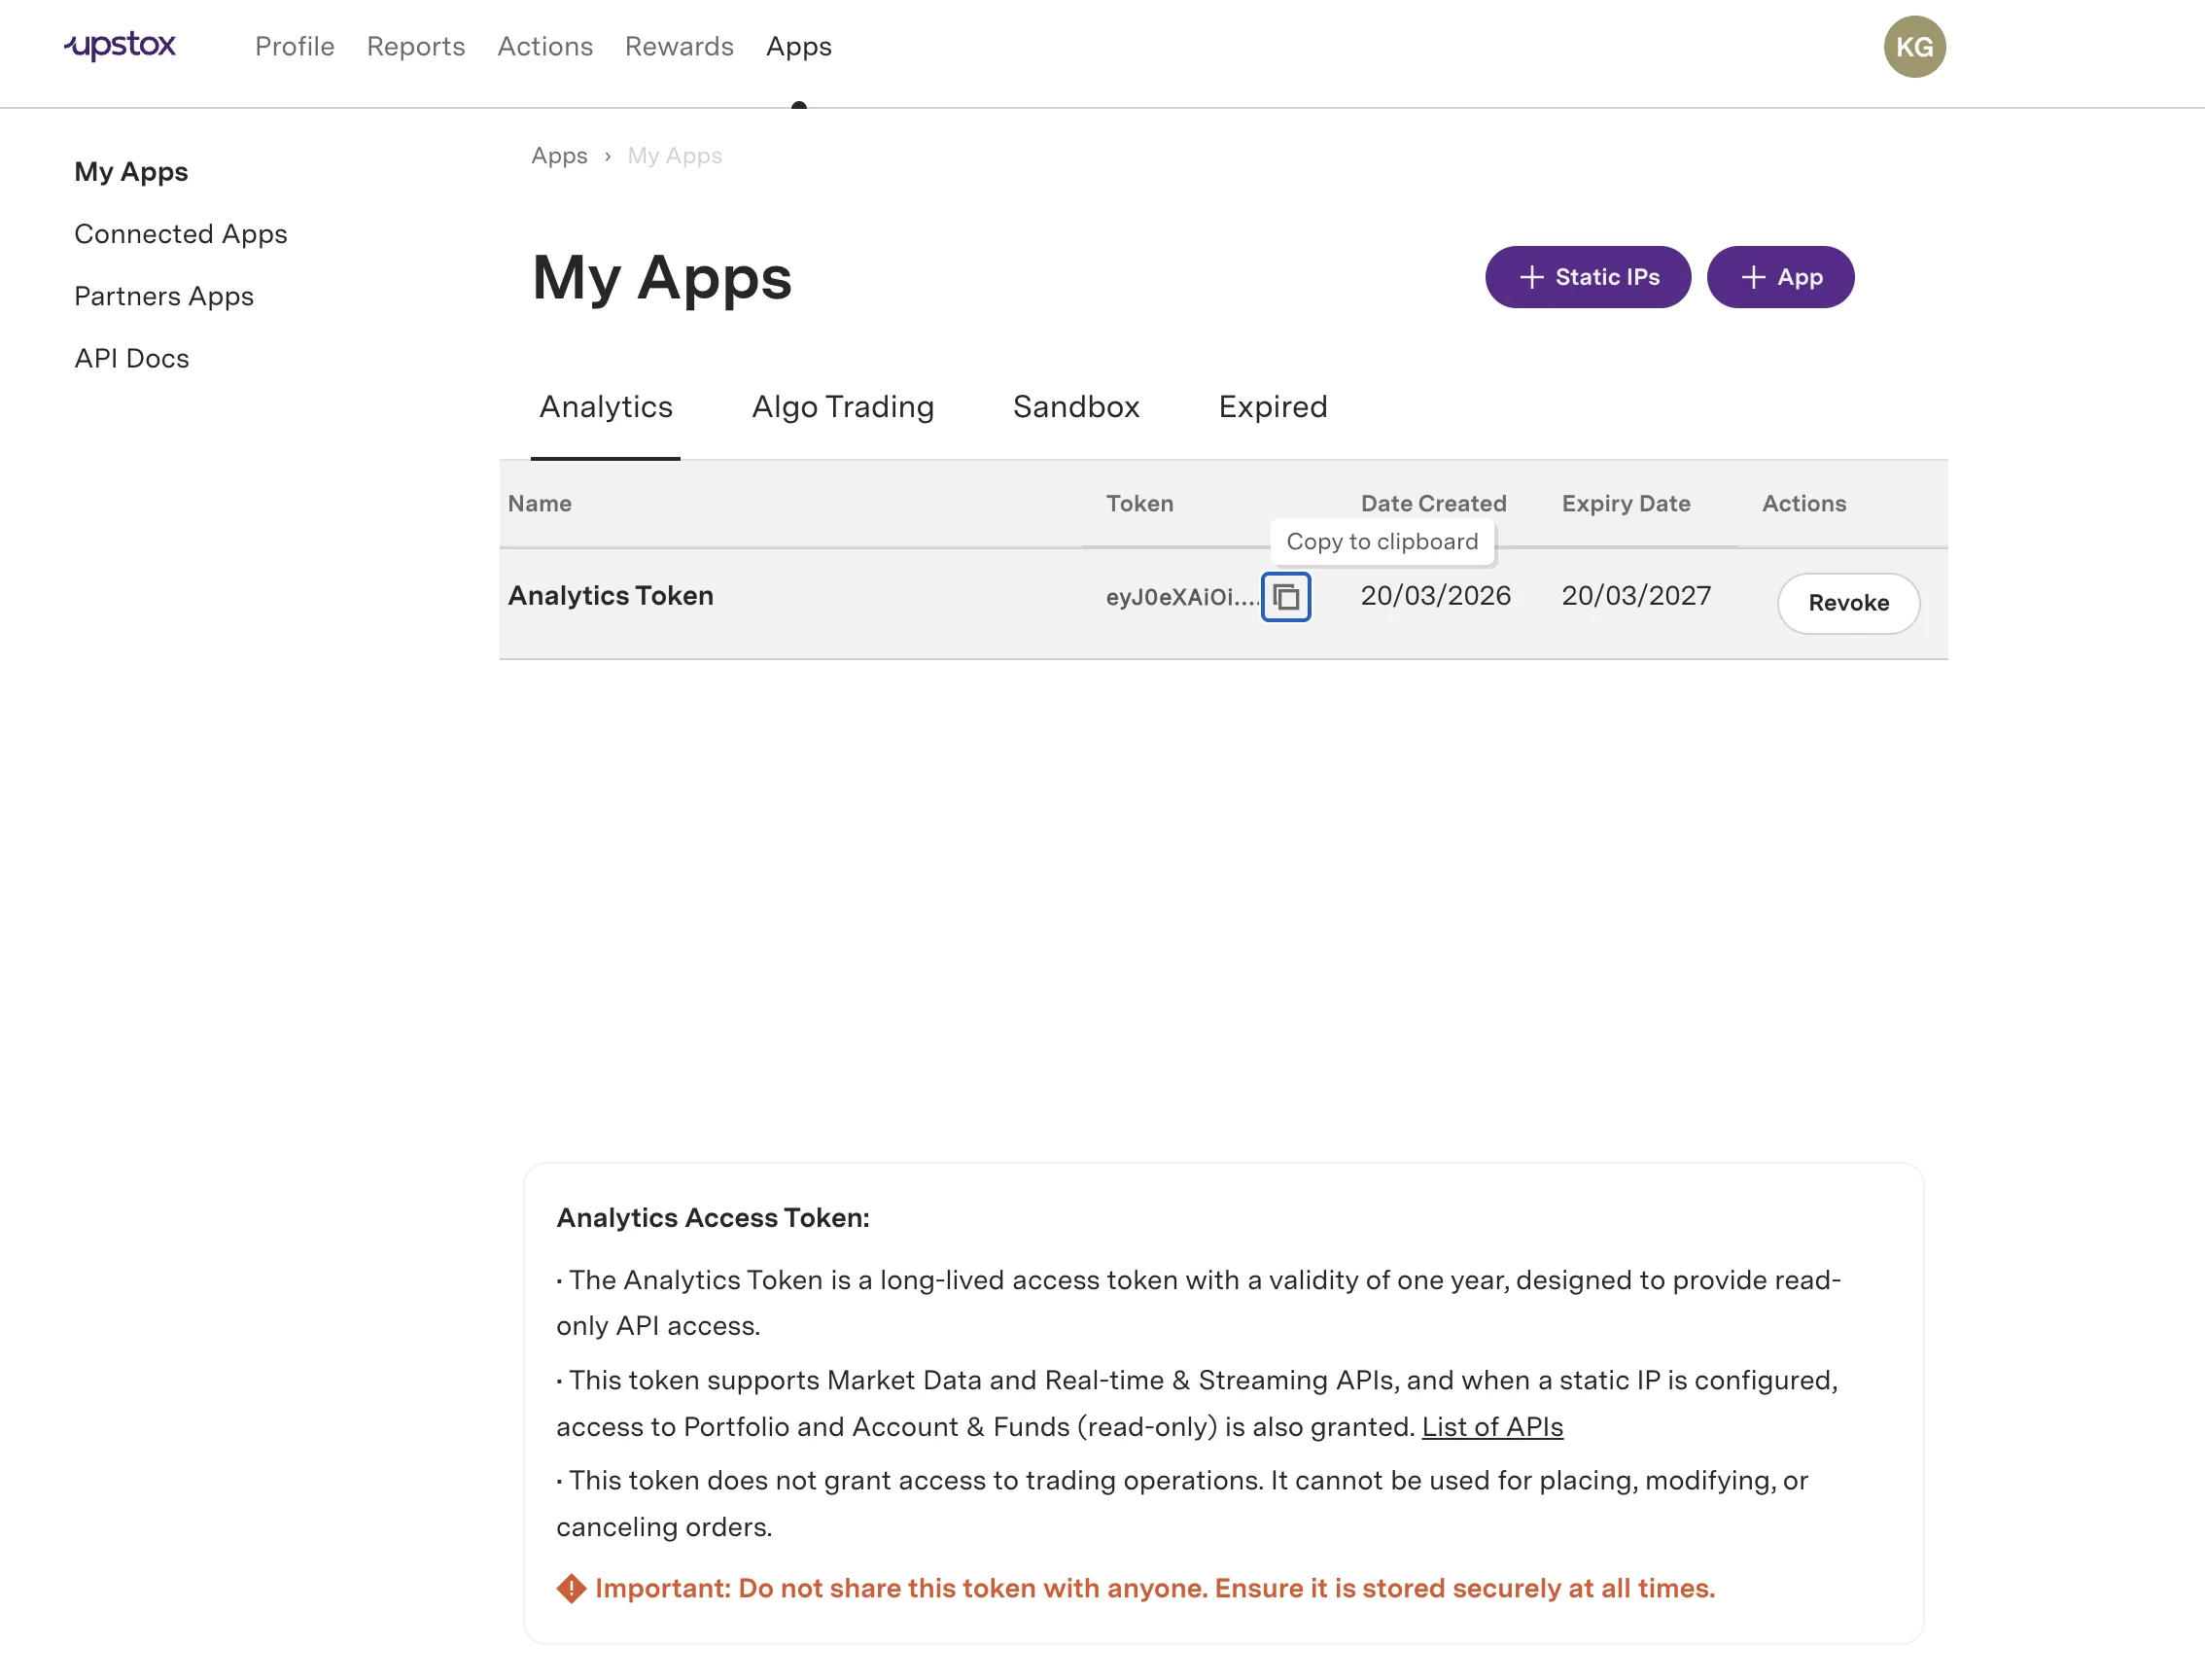The width and height of the screenshot is (2205, 1680).
Task: Open the Reports menu item
Action: tap(416, 47)
